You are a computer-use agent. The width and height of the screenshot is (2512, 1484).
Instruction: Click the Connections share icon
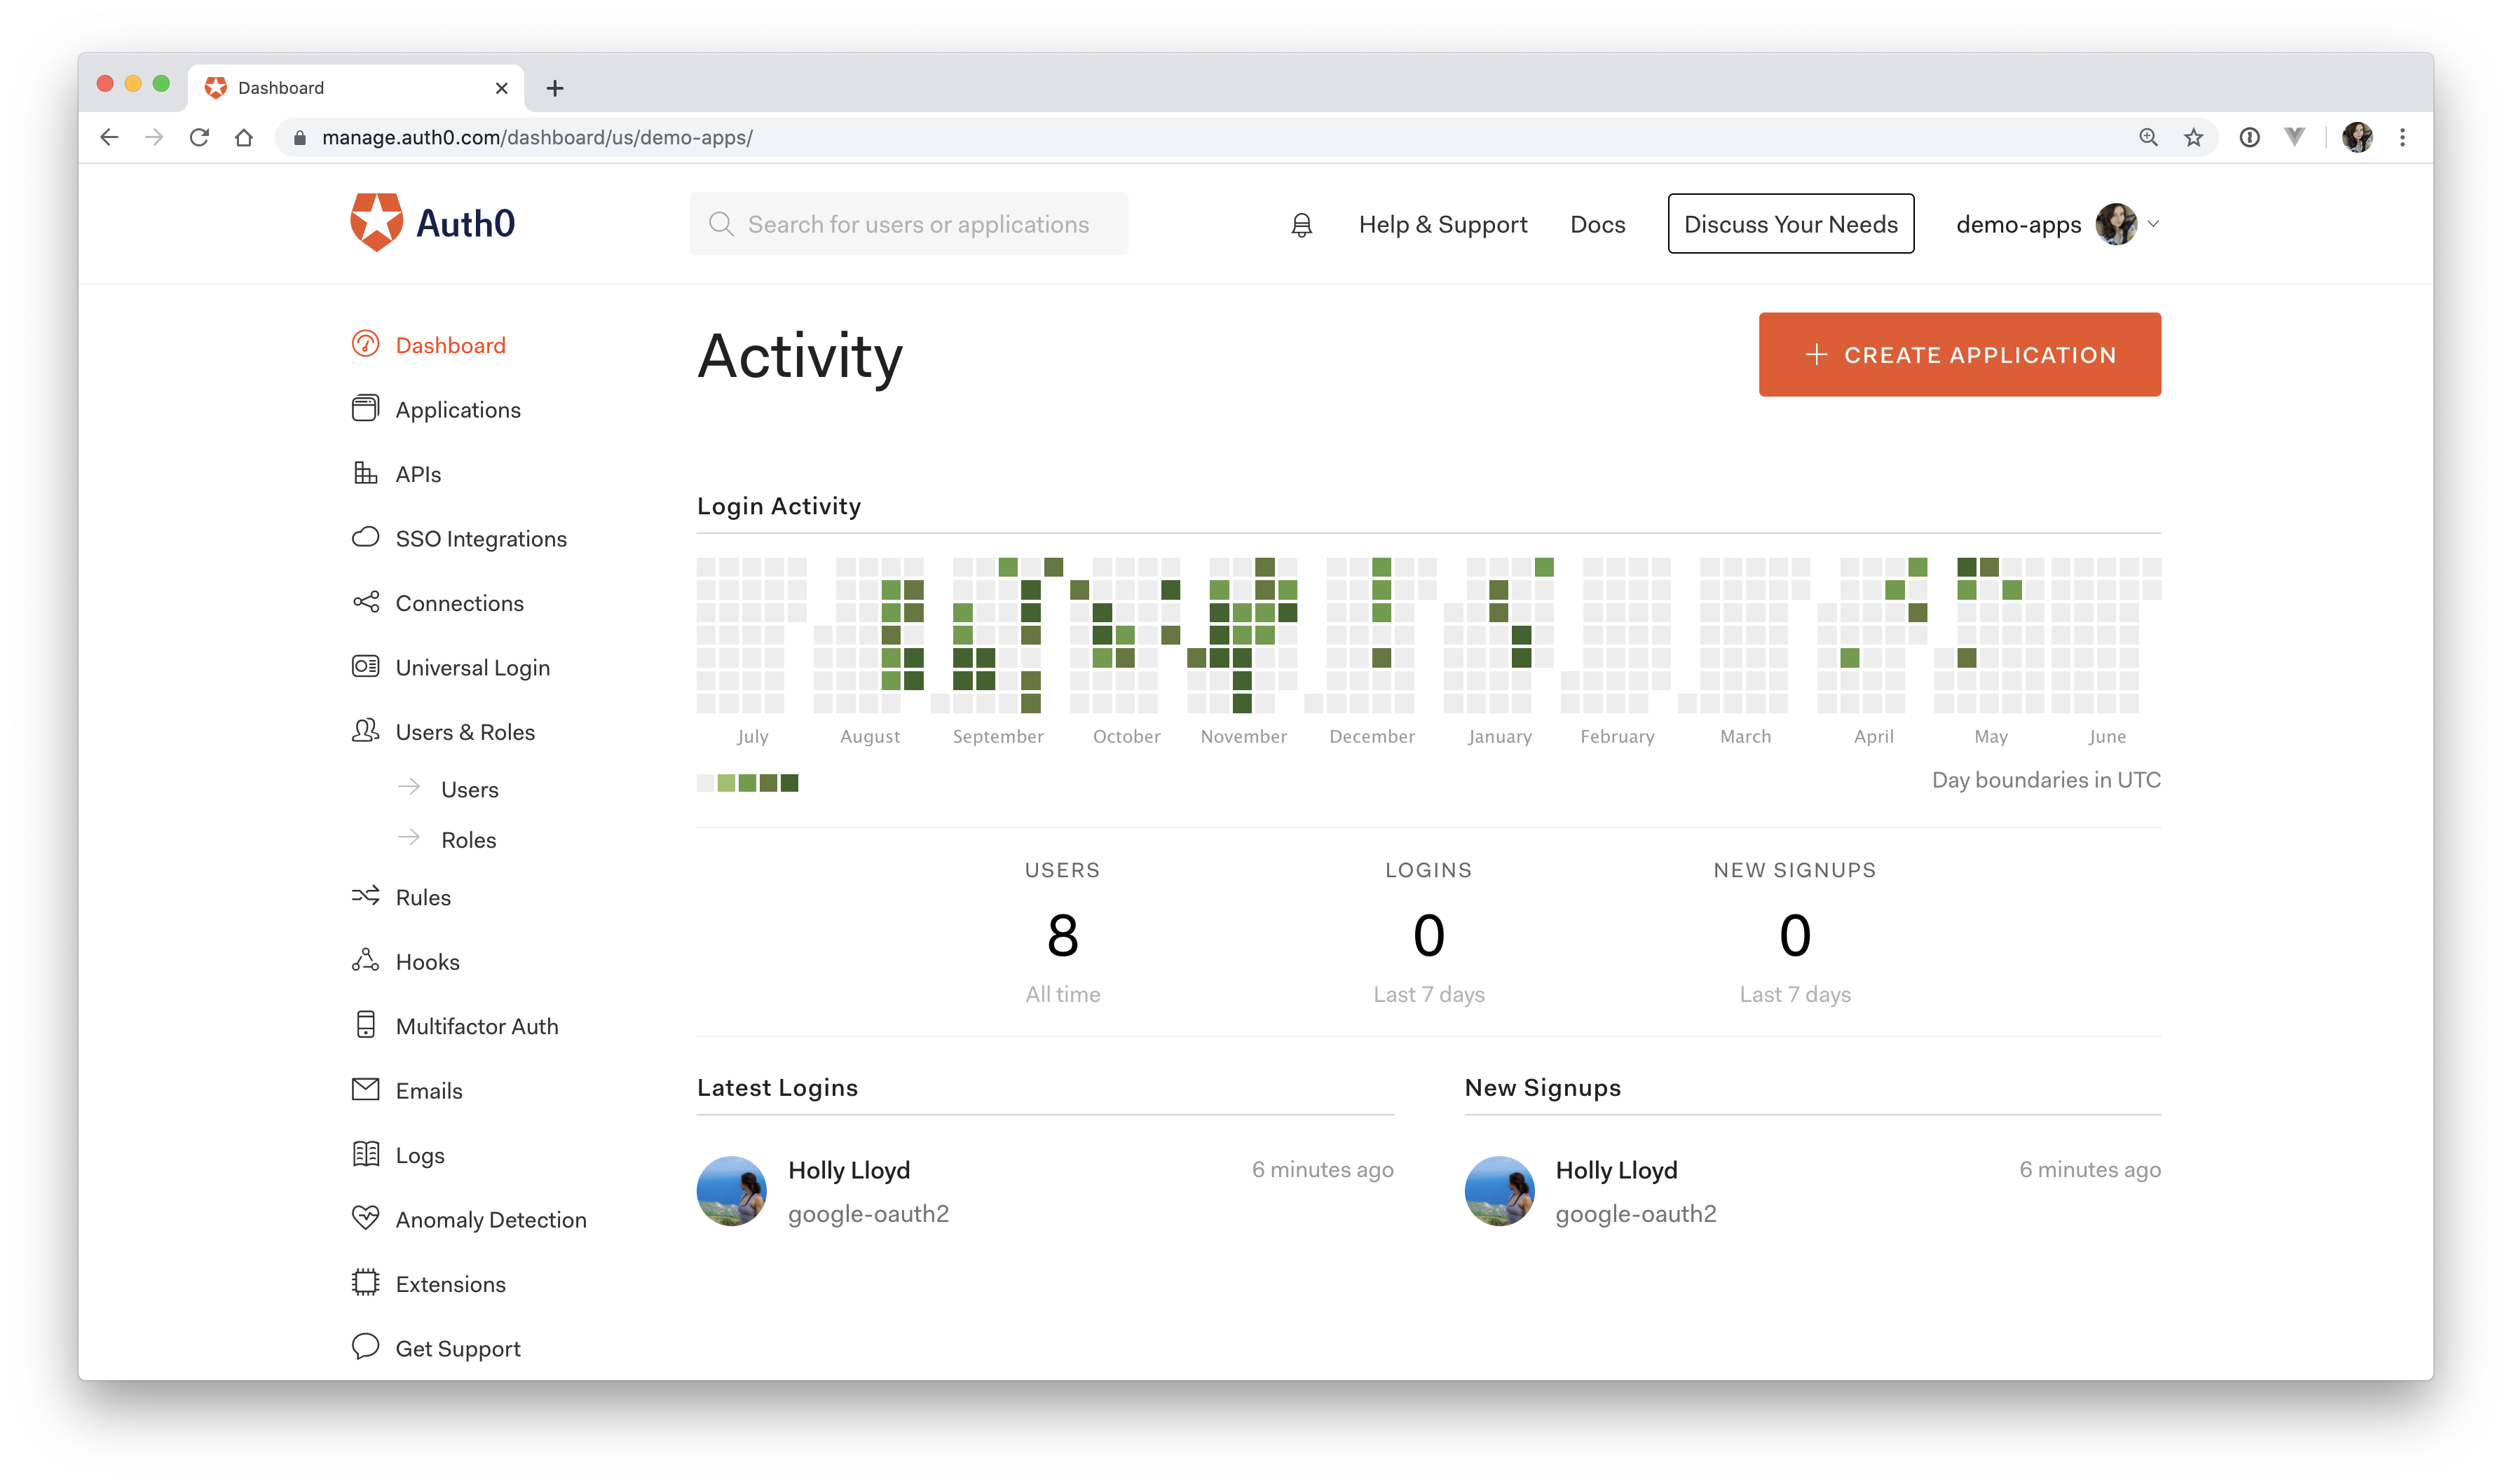[x=365, y=602]
